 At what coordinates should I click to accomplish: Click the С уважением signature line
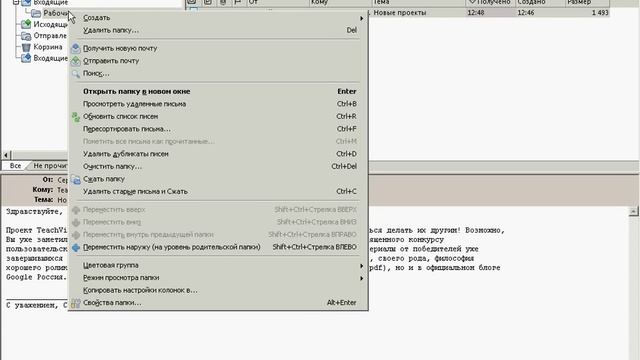37,305
